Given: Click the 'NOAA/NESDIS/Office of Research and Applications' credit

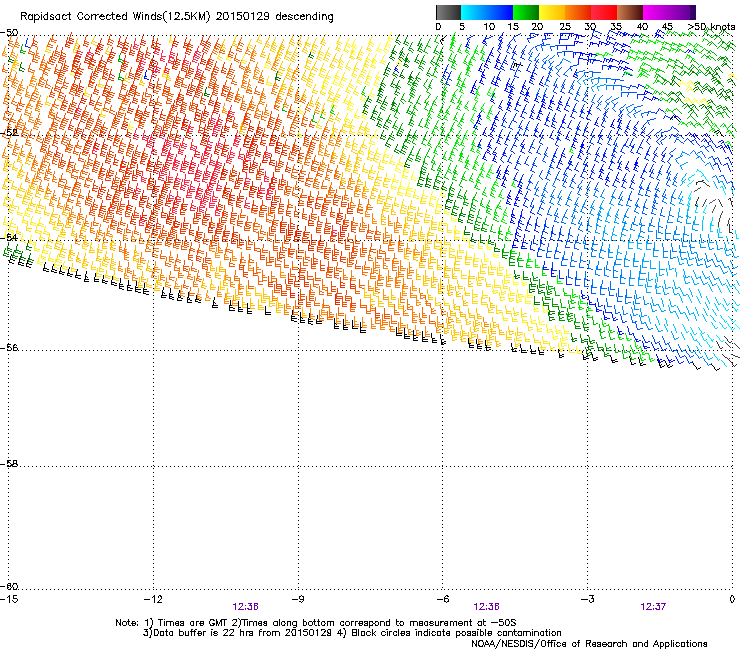Looking at the screenshot, I should point(589,644).
